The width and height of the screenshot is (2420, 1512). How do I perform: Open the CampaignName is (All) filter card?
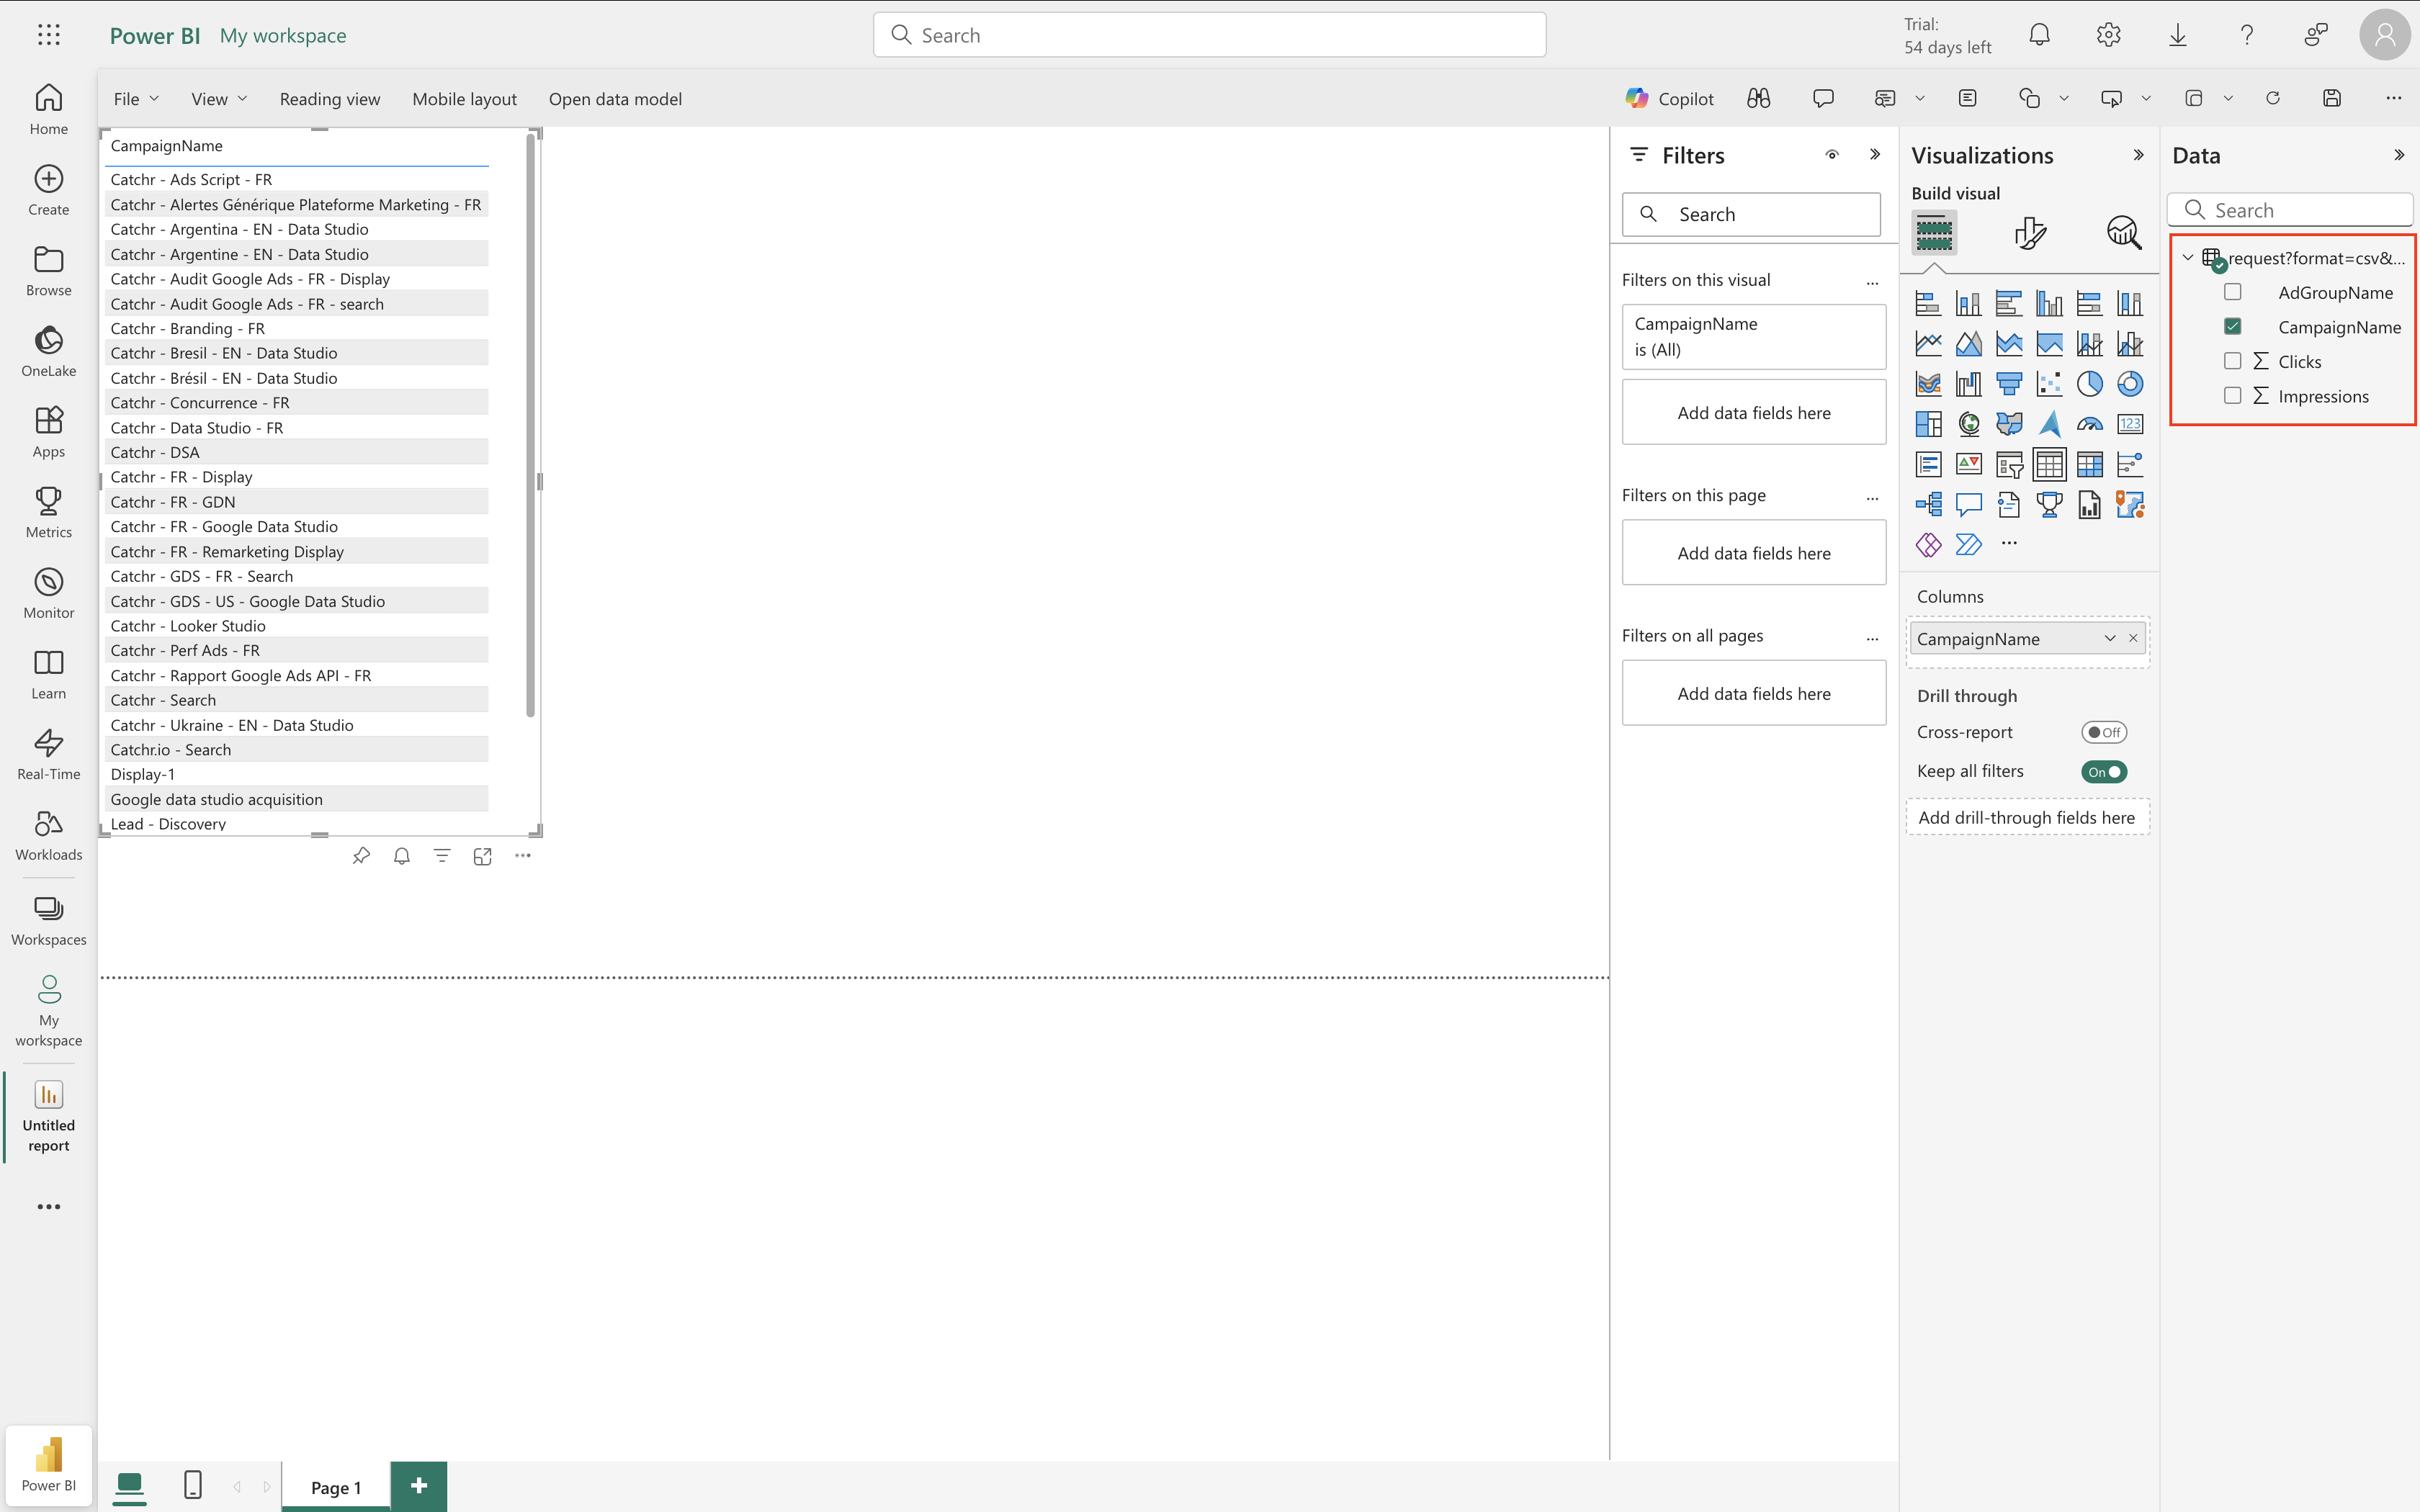(x=1753, y=337)
